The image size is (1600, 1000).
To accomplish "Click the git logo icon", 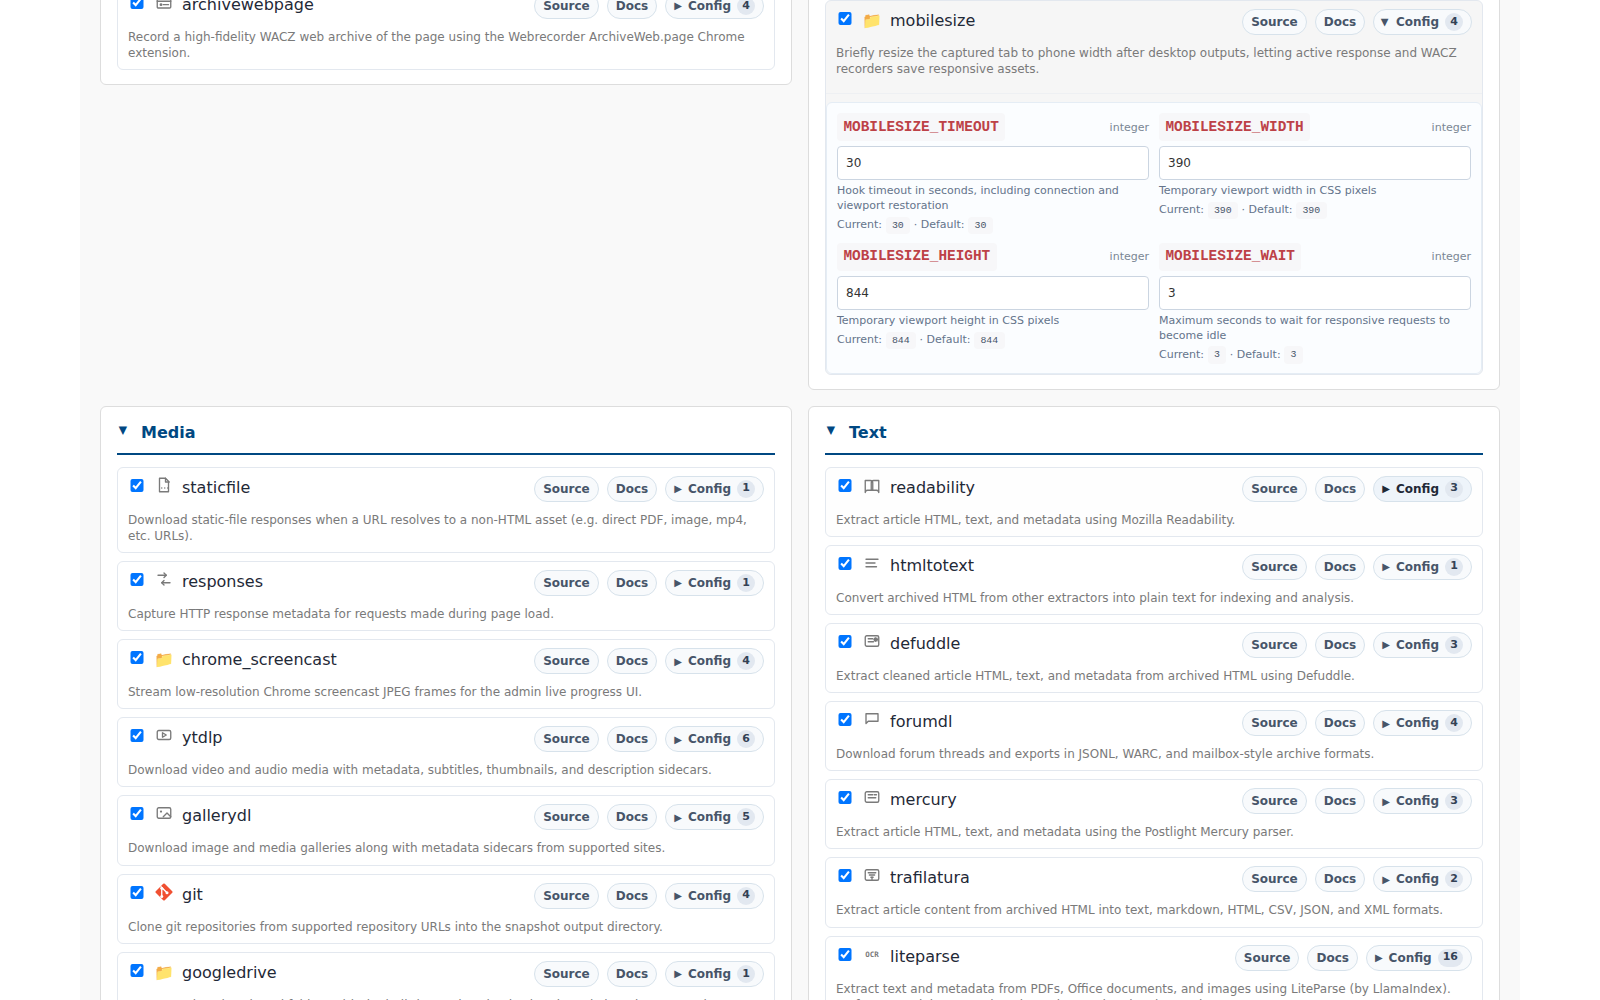I will click(164, 892).
